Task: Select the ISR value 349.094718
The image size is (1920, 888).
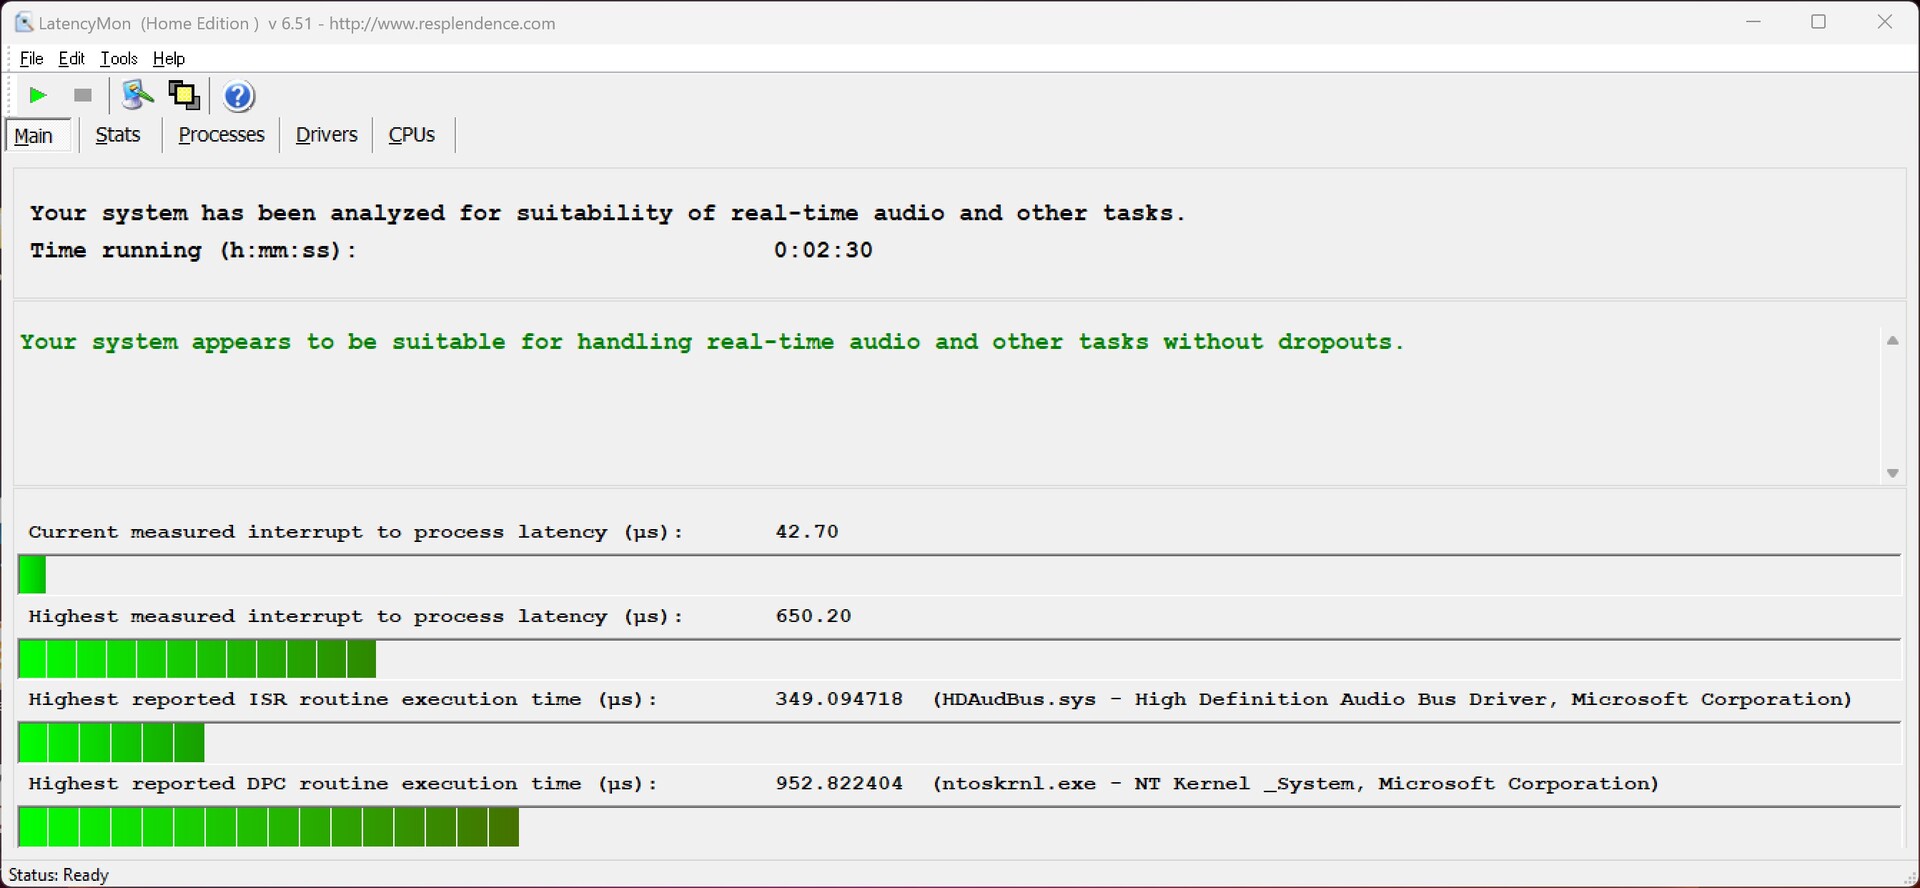Action: [x=839, y=699]
